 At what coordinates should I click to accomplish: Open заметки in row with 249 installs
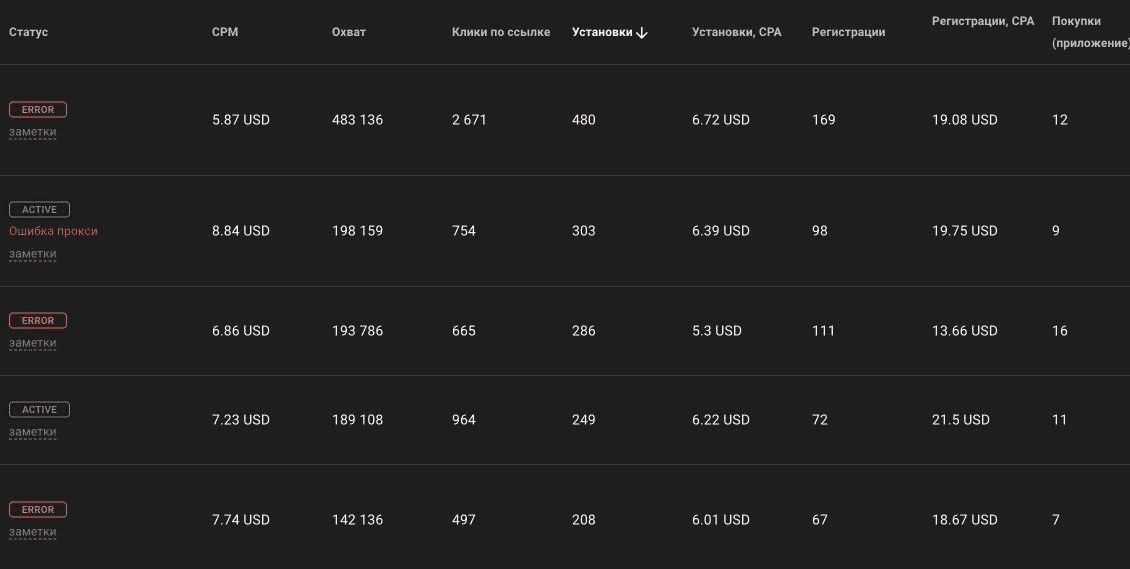(x=32, y=433)
